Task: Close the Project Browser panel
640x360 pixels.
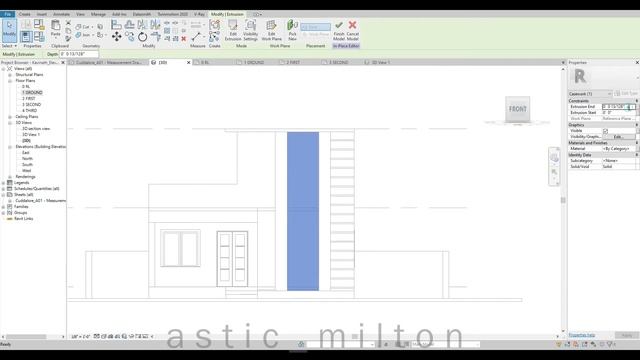Action: [63, 62]
